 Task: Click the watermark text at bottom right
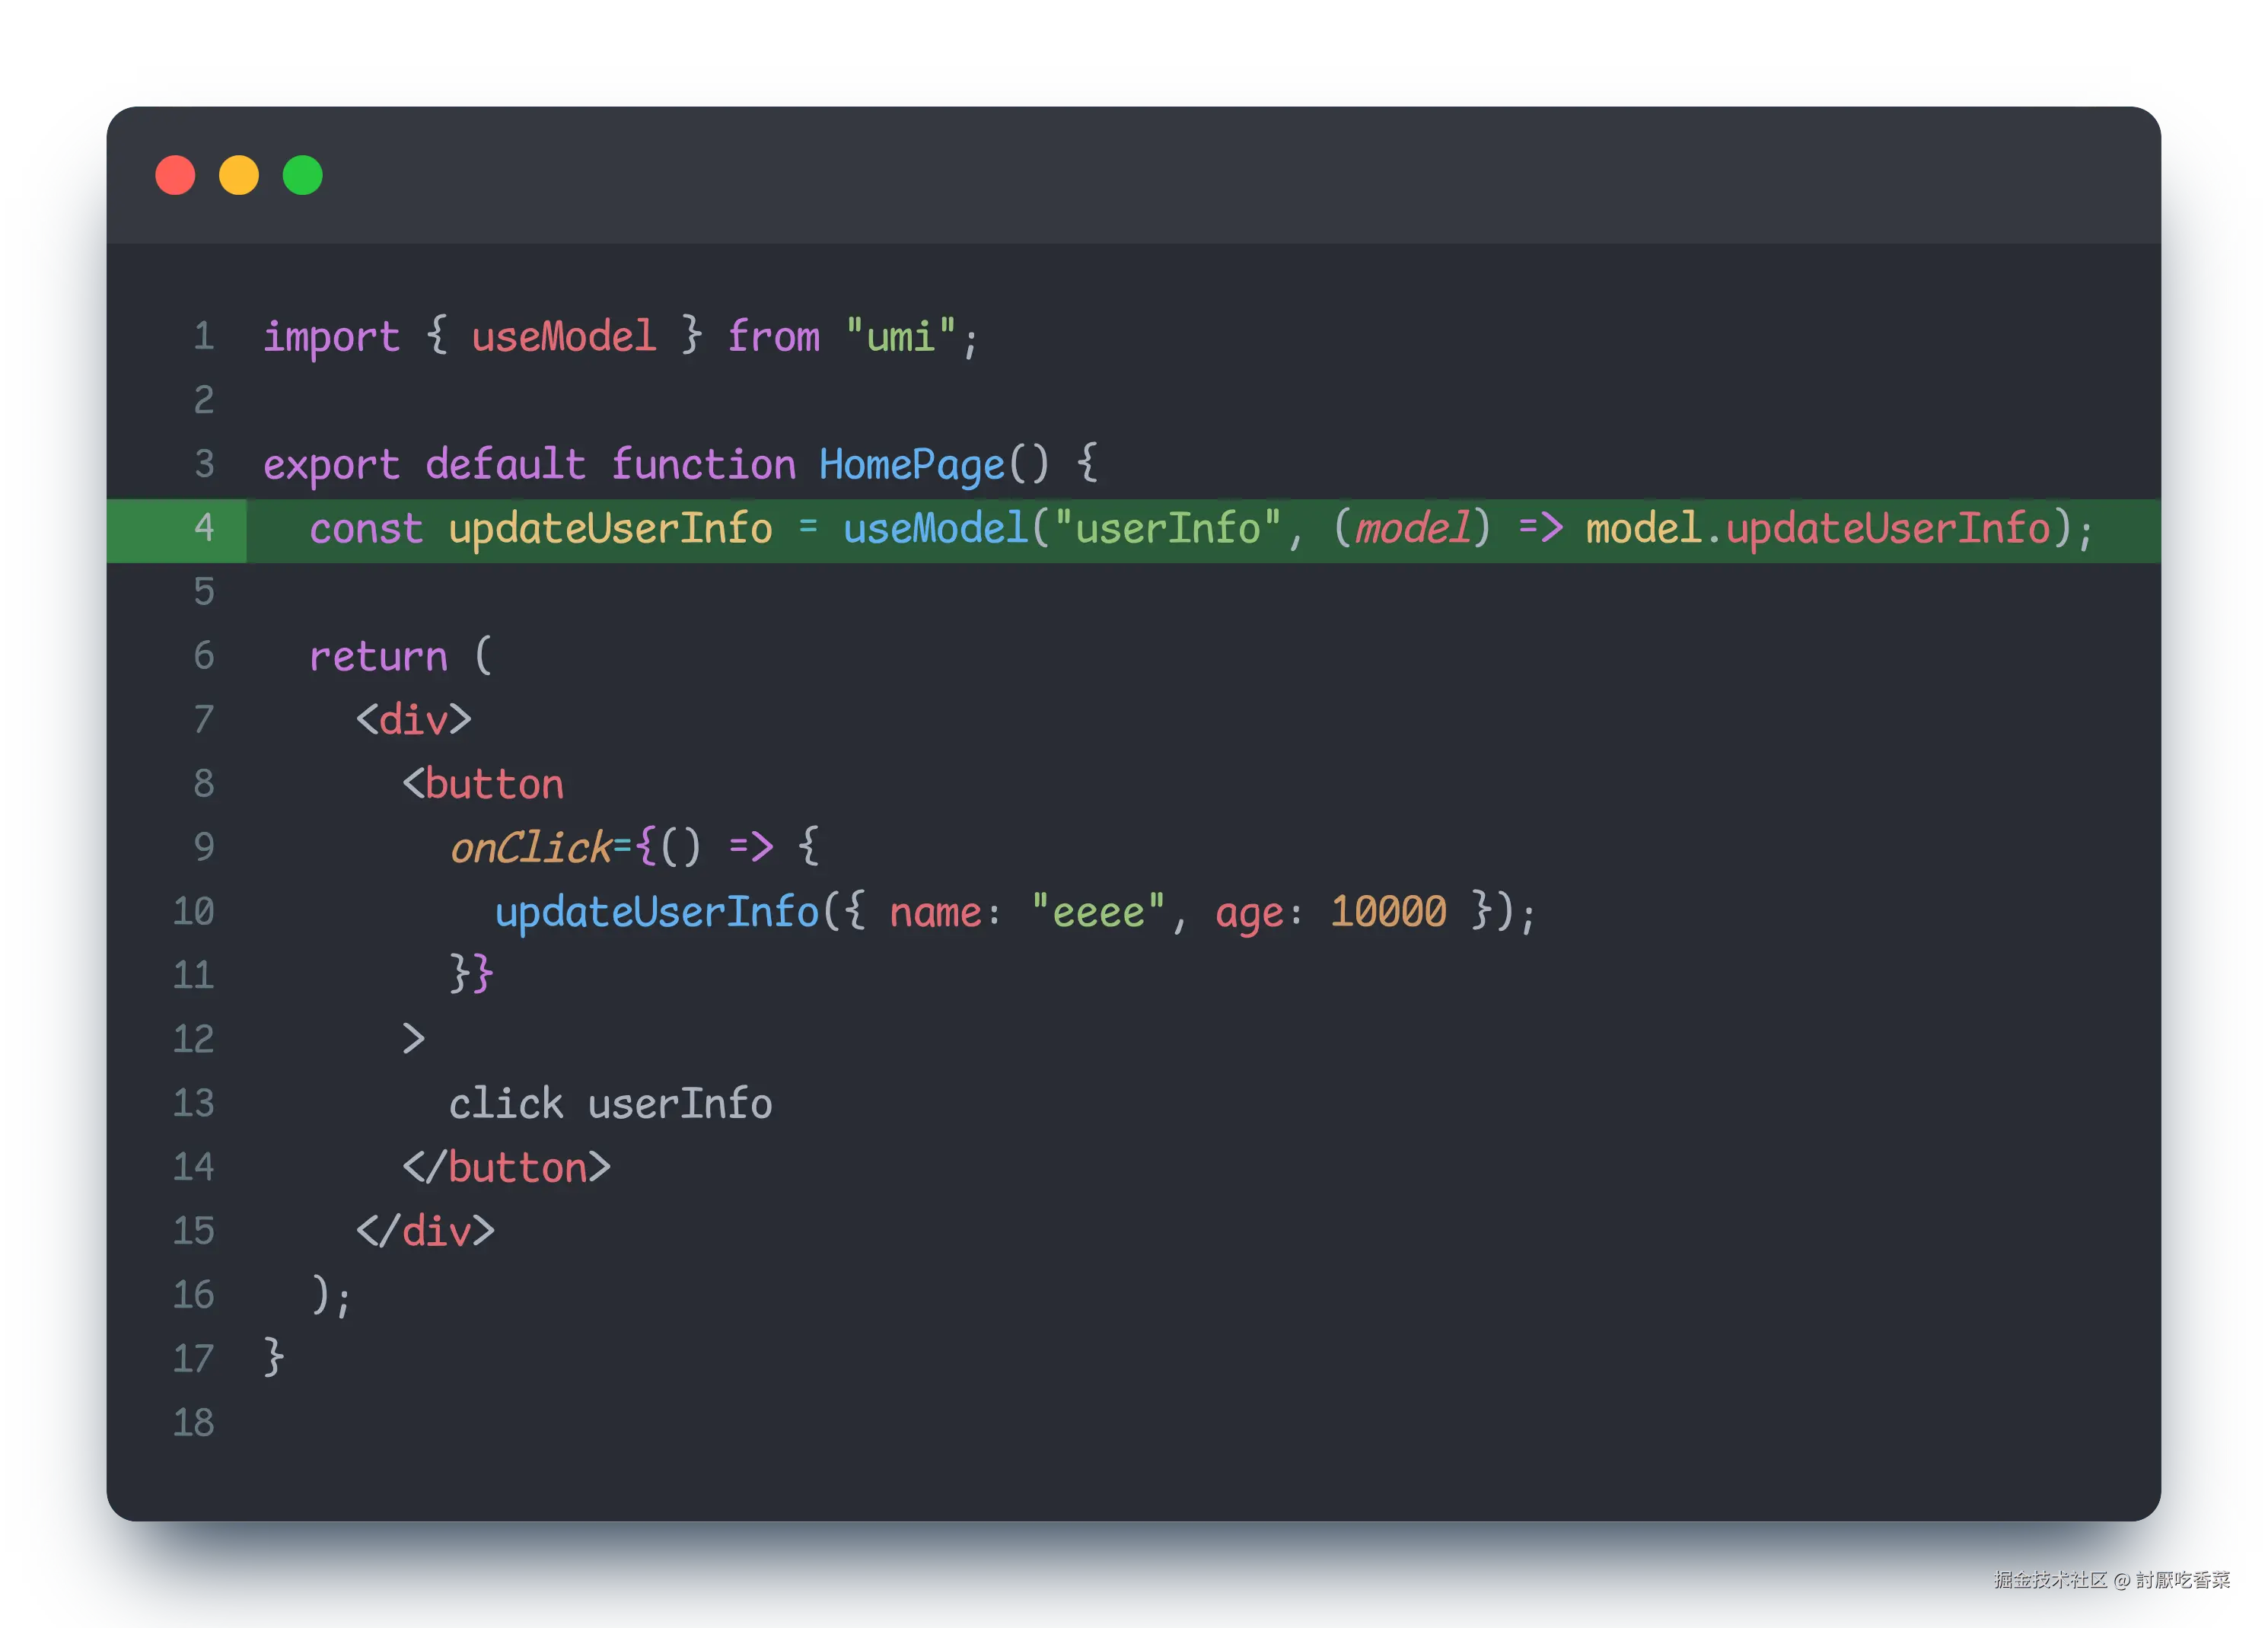[x=2110, y=1579]
